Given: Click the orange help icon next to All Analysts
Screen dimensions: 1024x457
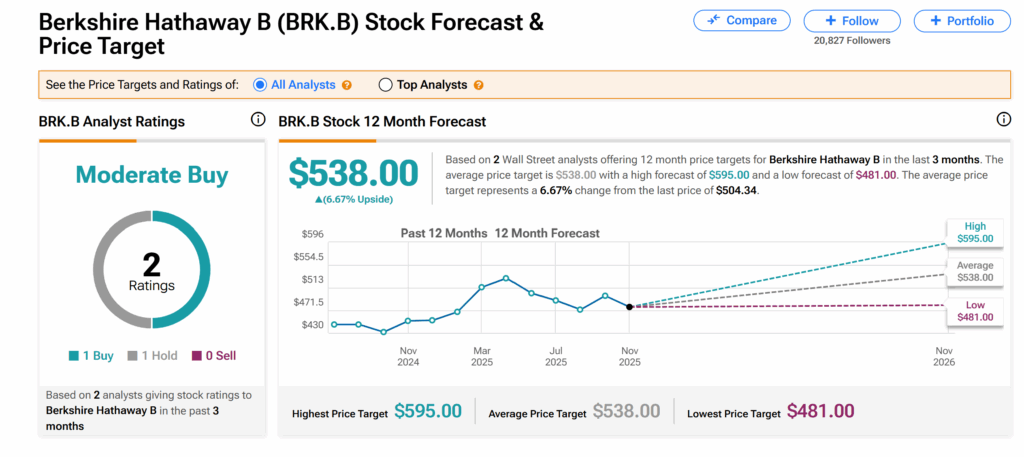Looking at the screenshot, I should pos(347,85).
